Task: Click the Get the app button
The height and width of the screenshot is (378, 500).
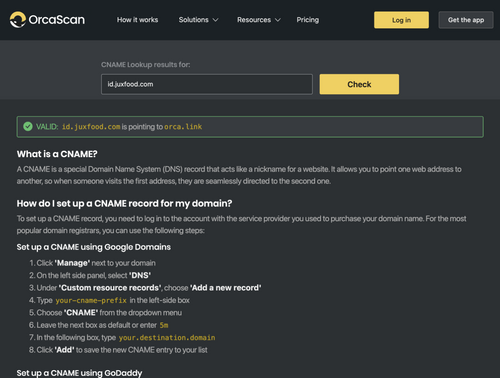Action: 466,20
